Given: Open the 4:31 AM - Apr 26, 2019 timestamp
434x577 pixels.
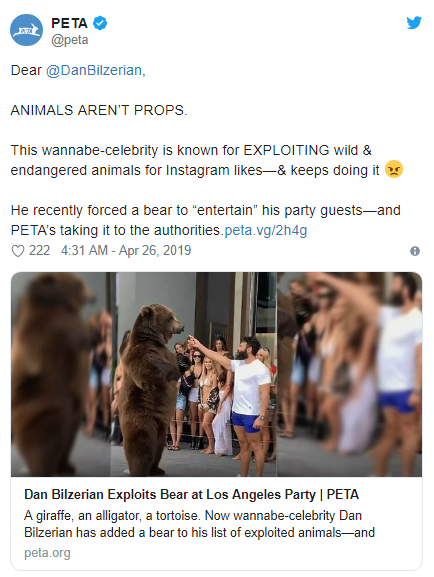Looking at the screenshot, I should 126,251.
